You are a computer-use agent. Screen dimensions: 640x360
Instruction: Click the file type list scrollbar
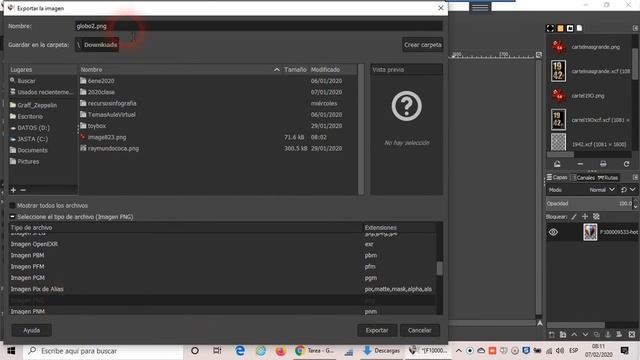(x=440, y=268)
